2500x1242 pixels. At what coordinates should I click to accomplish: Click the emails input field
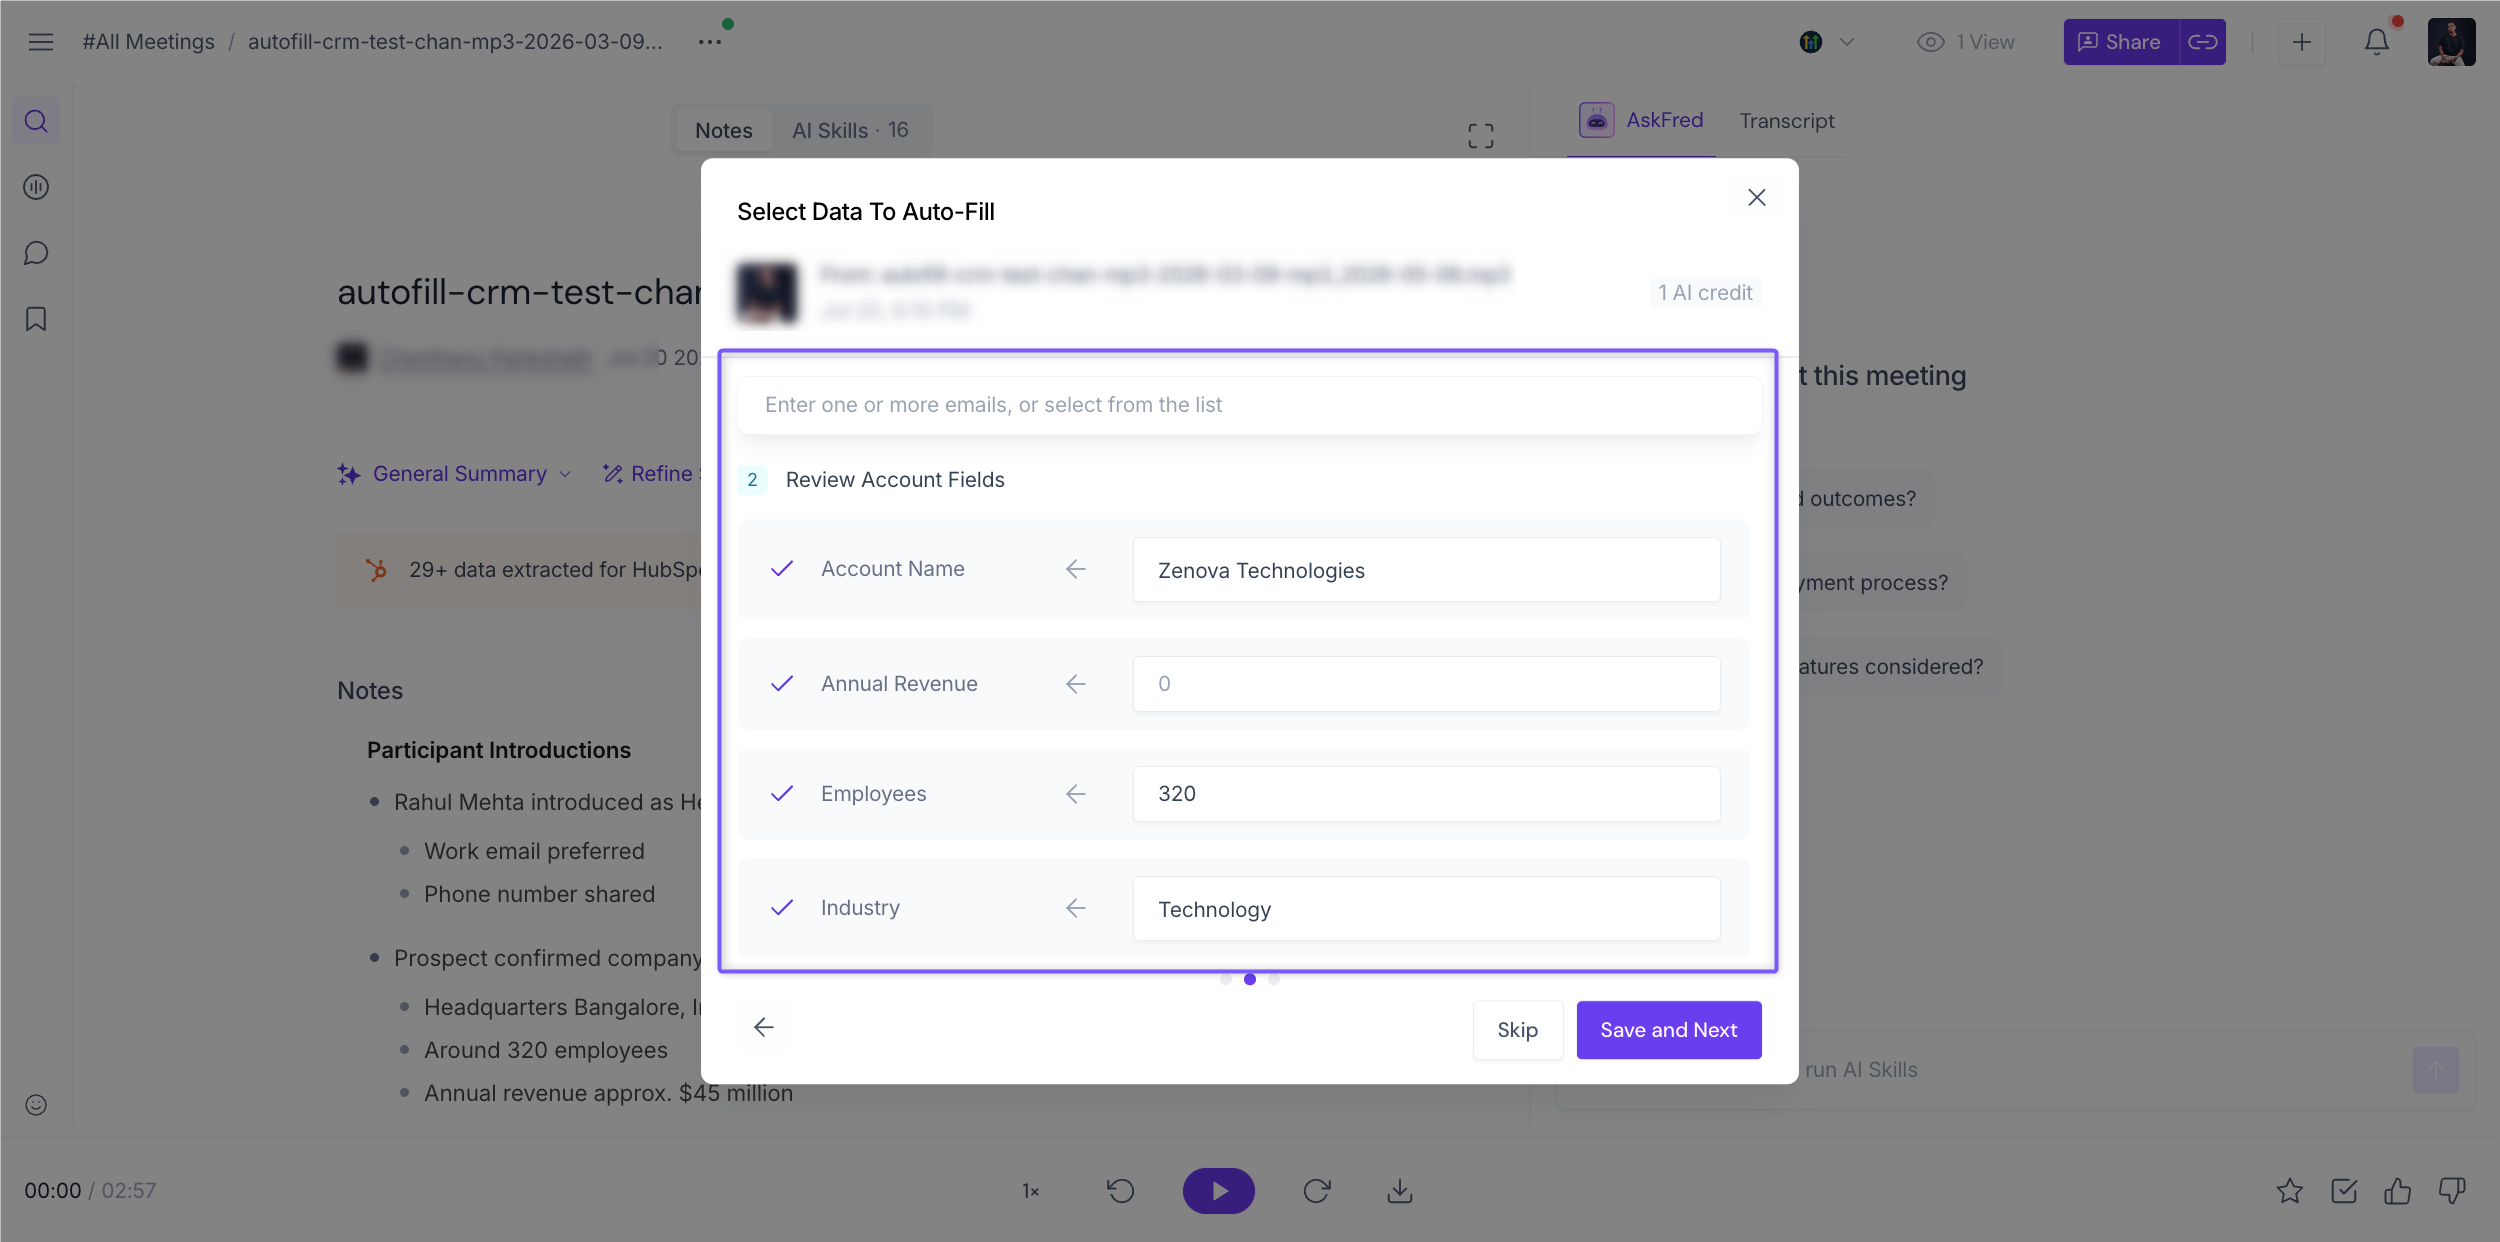point(1250,405)
